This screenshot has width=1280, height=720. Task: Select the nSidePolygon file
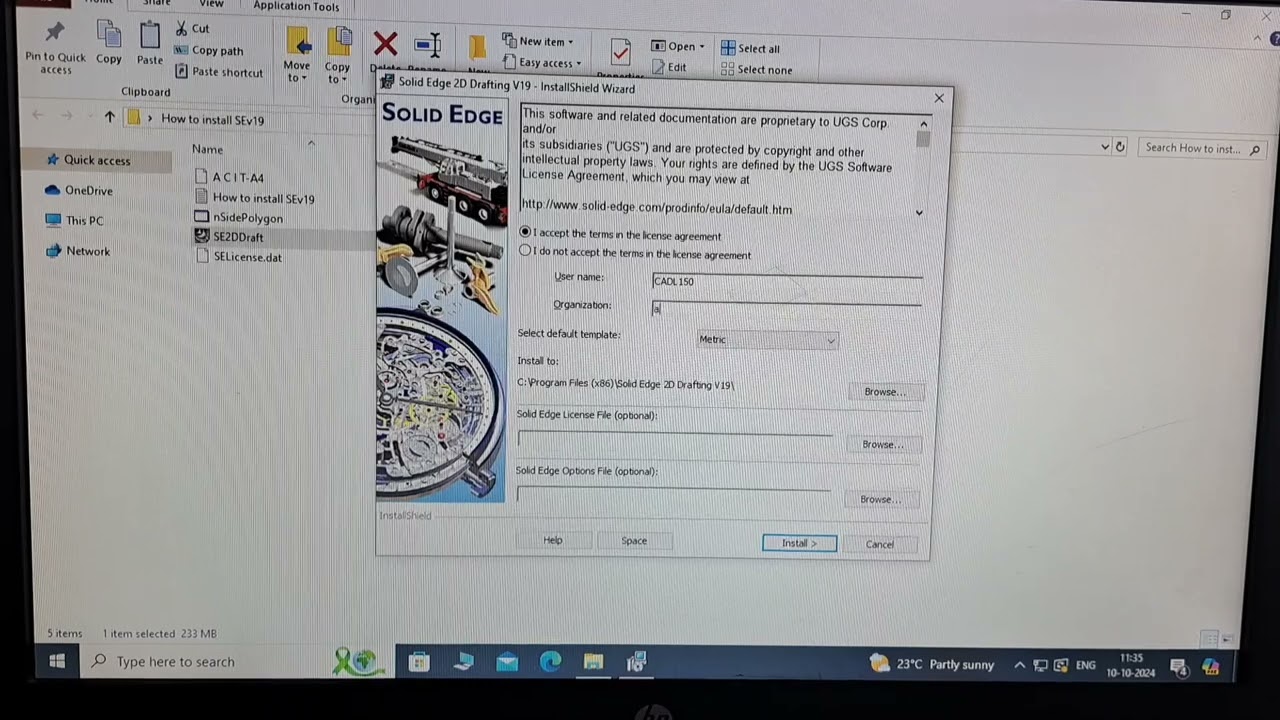click(247, 217)
